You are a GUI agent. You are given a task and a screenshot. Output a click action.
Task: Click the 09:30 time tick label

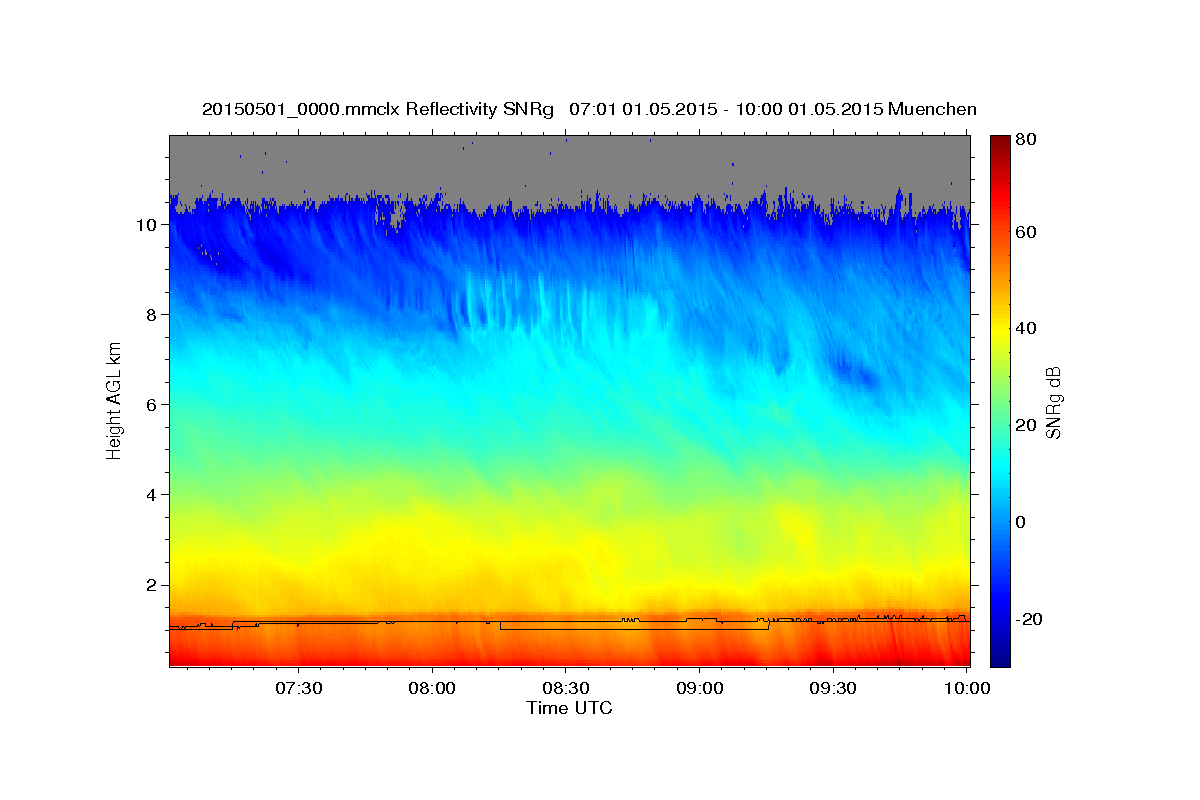832,688
